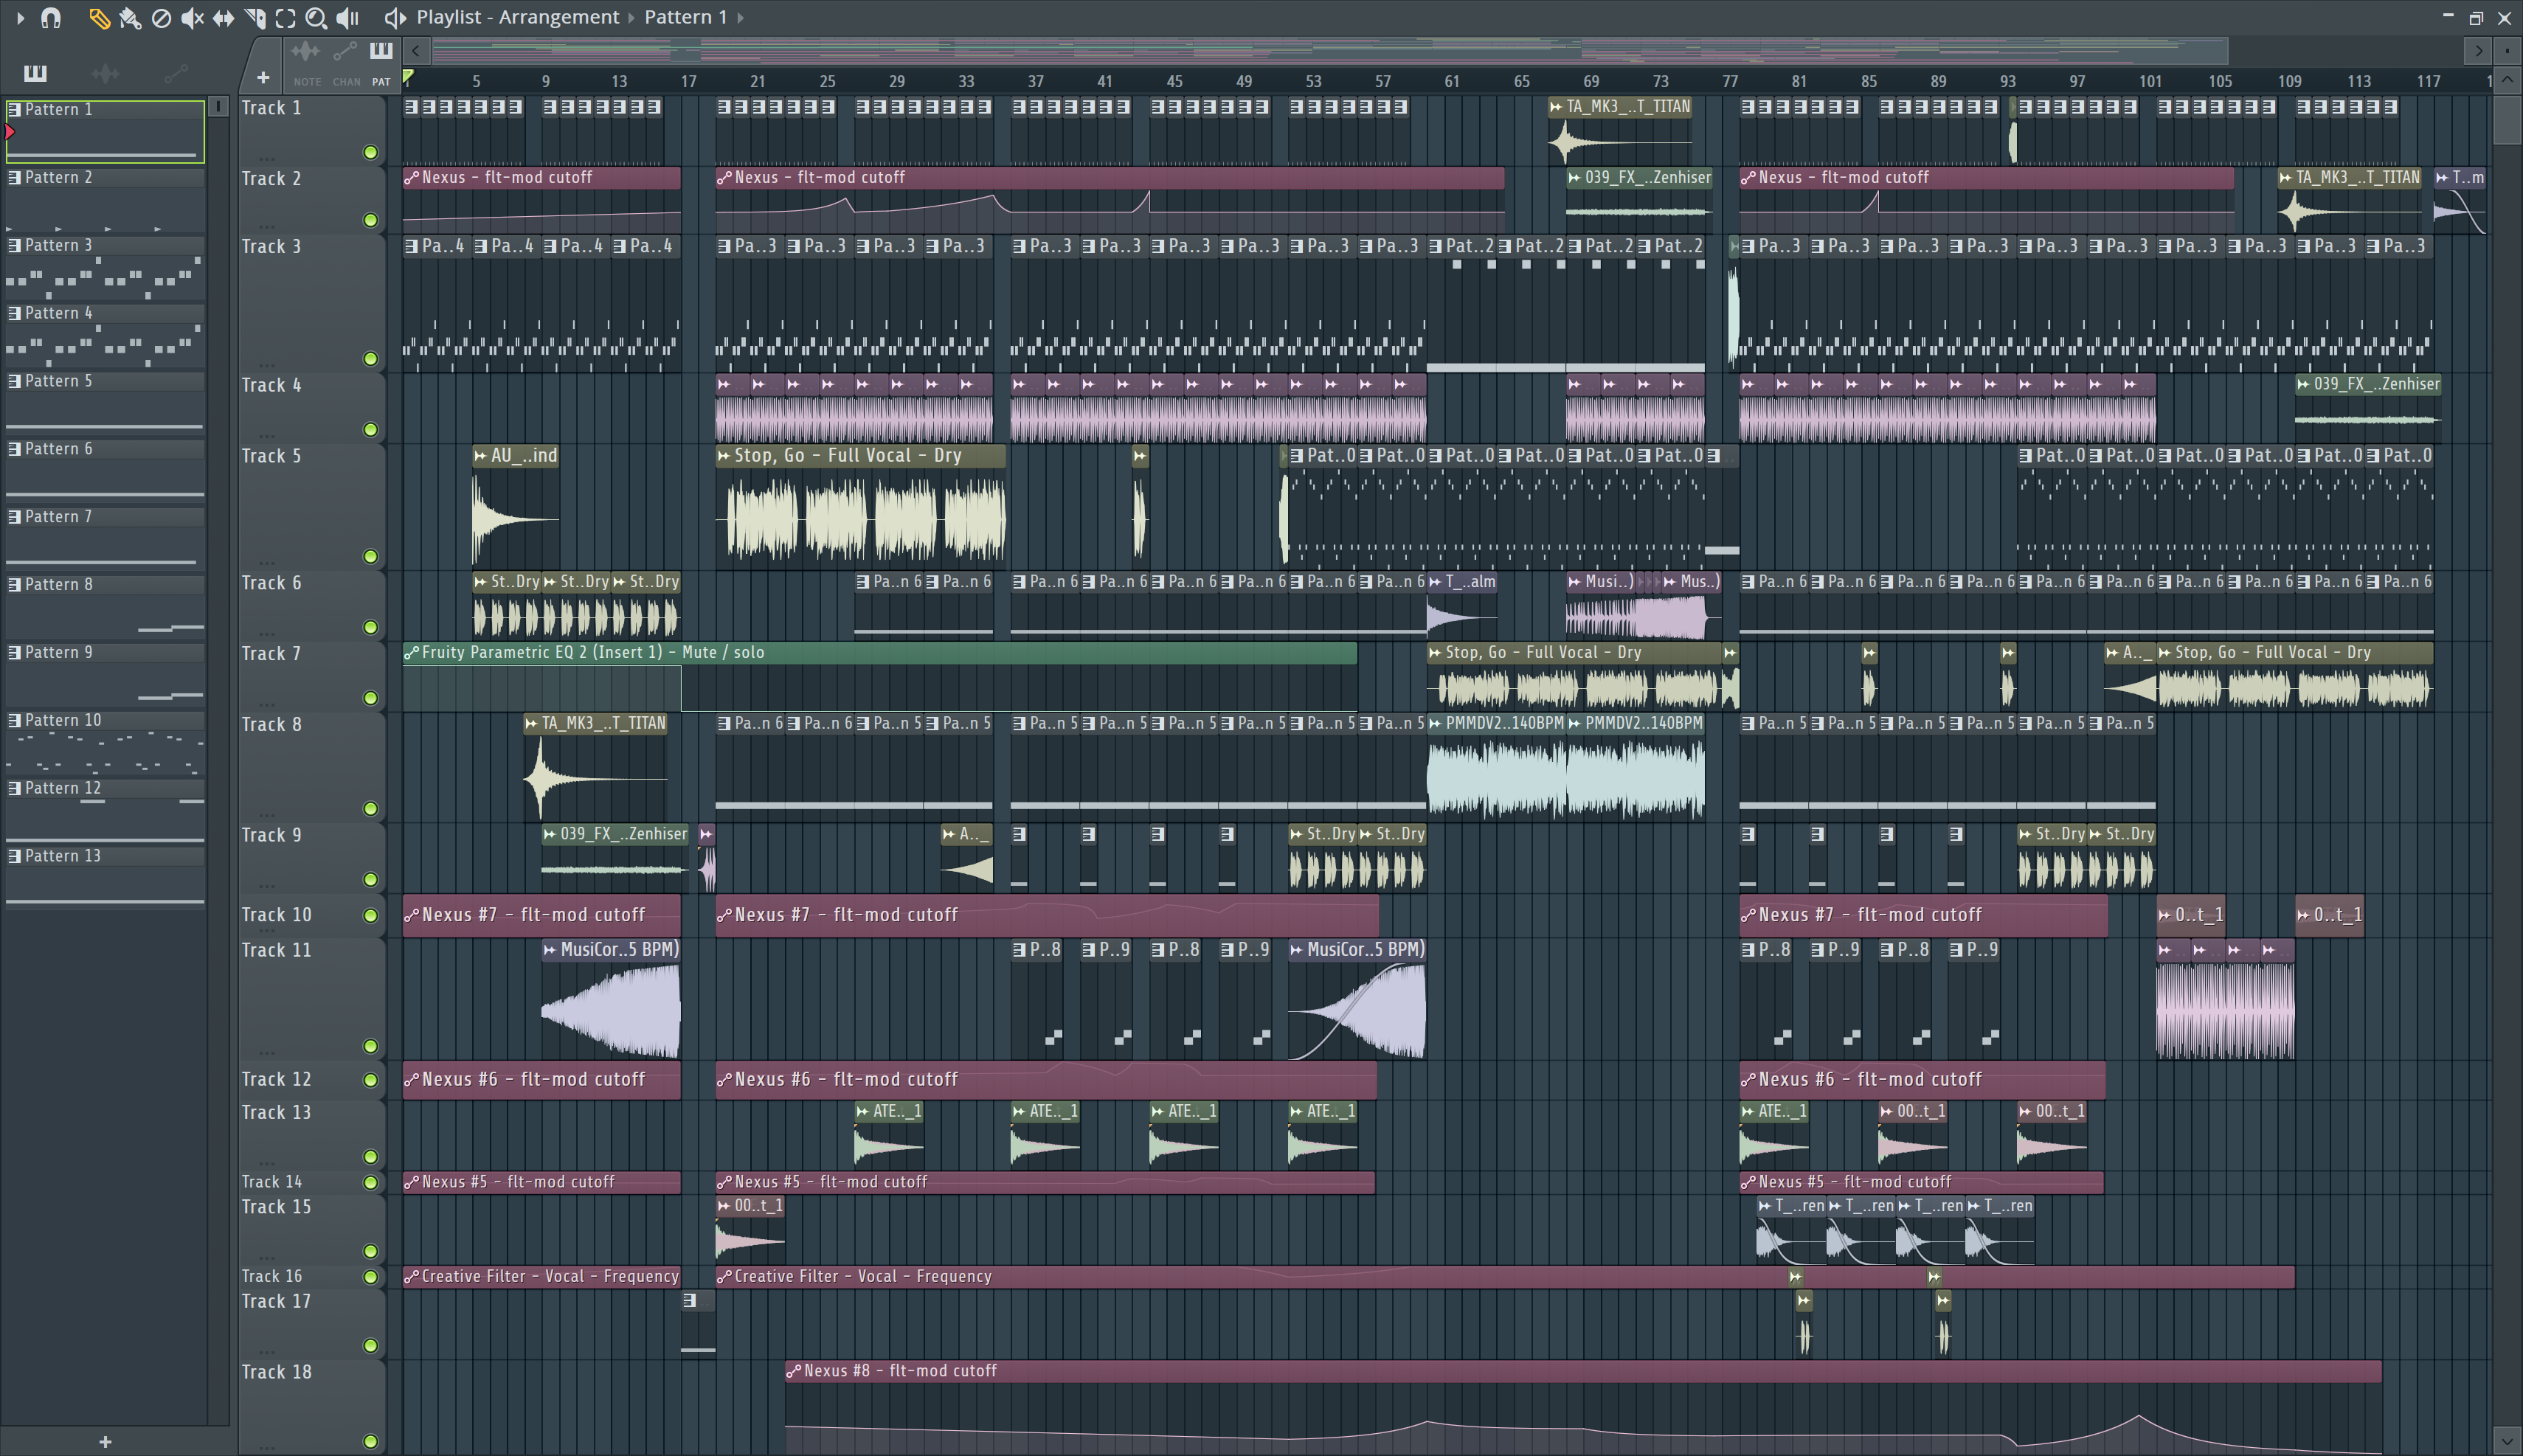Click Playlist - Arrangement title
The height and width of the screenshot is (1456, 2523).
click(518, 17)
